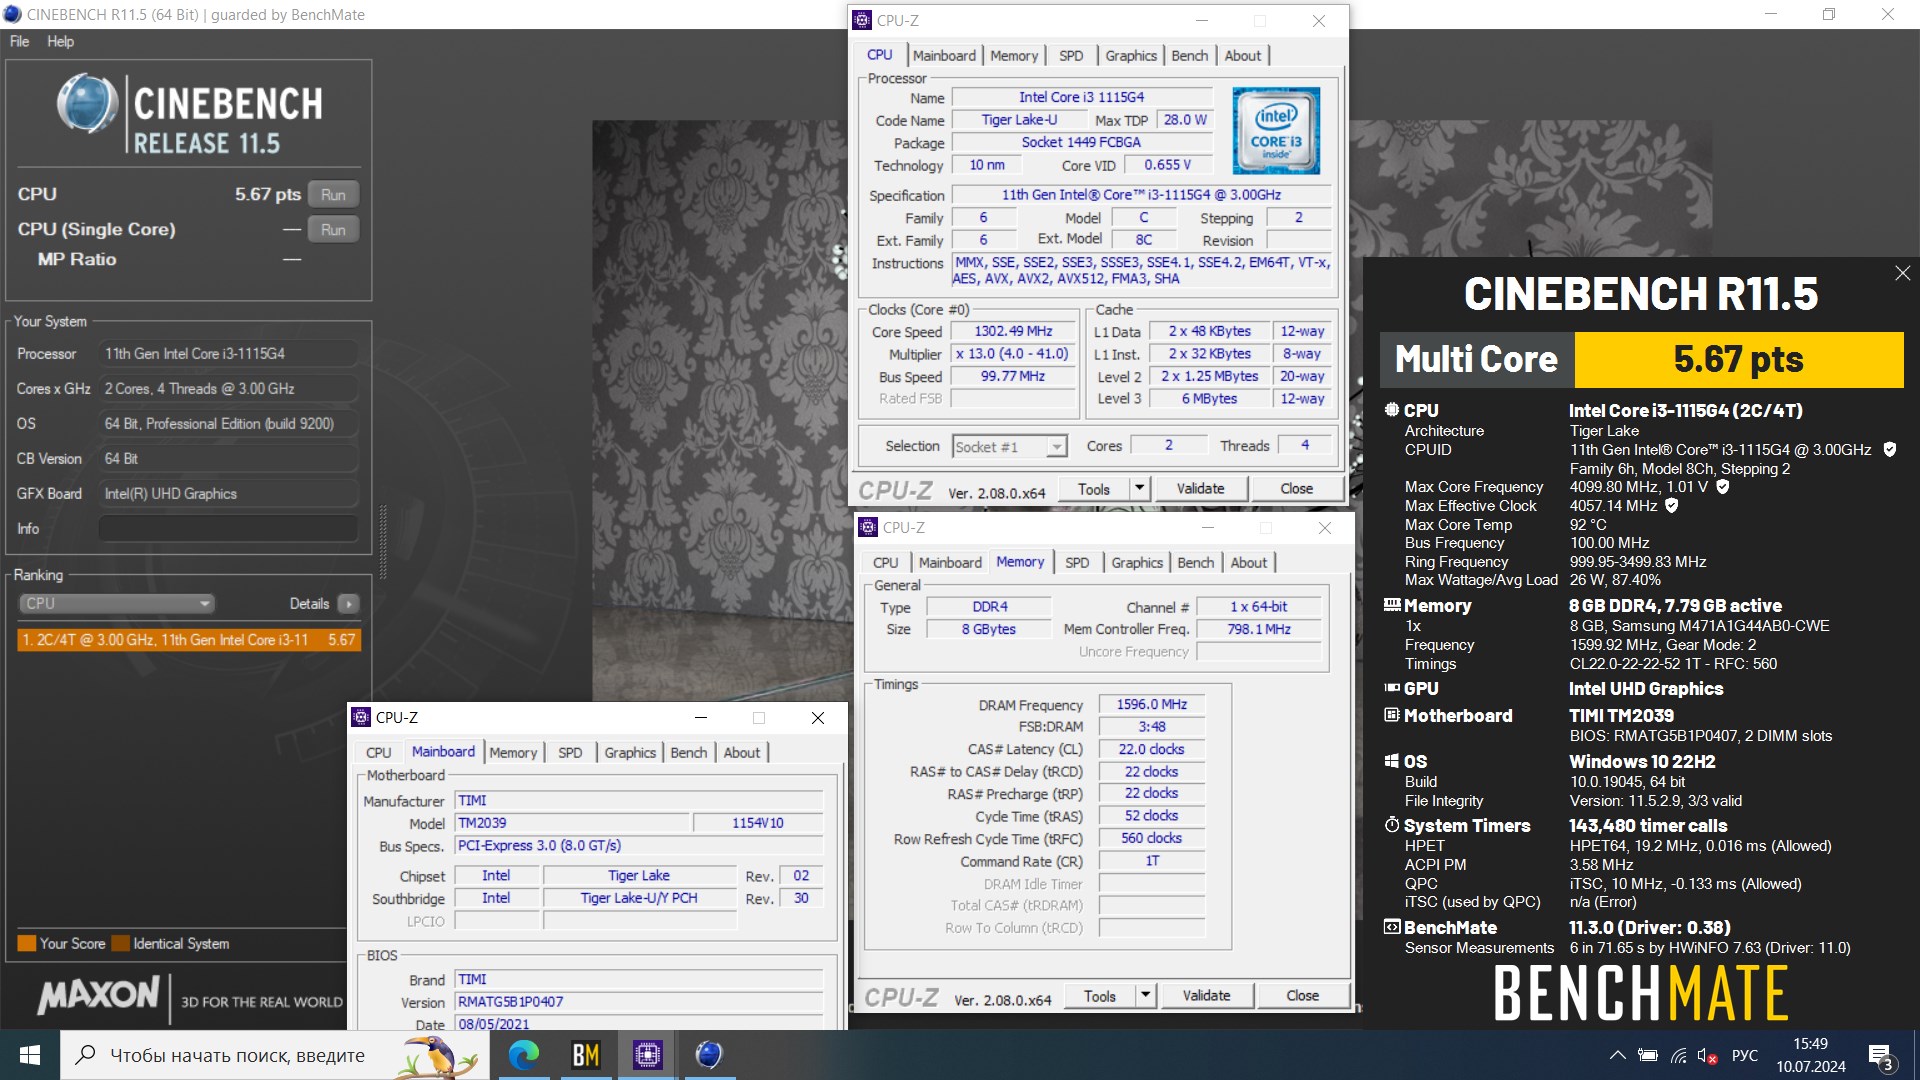The height and width of the screenshot is (1080, 1920).
Task: Open Microsoft Edge from taskbar
Action: 523,1055
